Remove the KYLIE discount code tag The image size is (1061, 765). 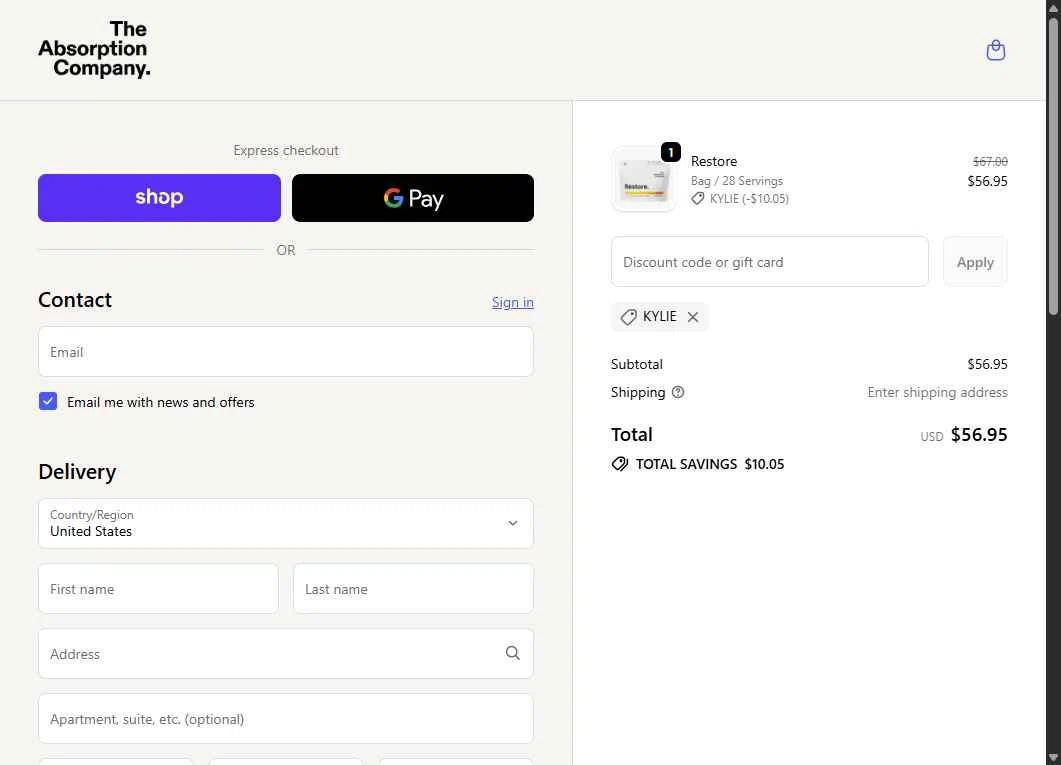tap(693, 317)
